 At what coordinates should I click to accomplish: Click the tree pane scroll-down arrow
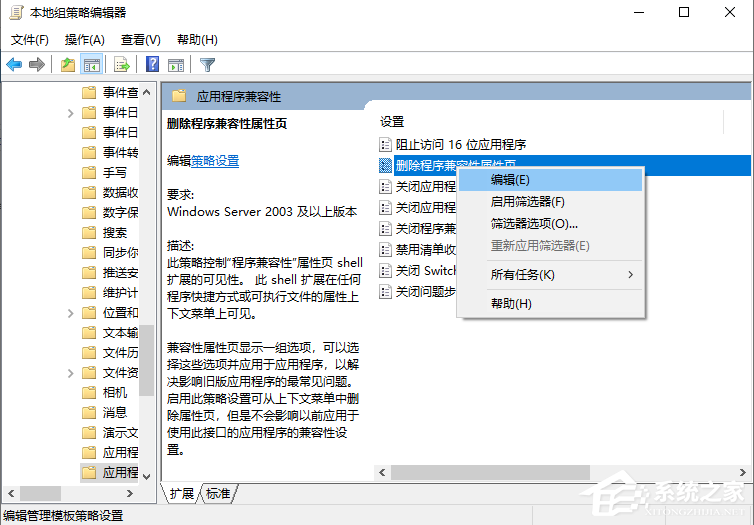(147, 476)
